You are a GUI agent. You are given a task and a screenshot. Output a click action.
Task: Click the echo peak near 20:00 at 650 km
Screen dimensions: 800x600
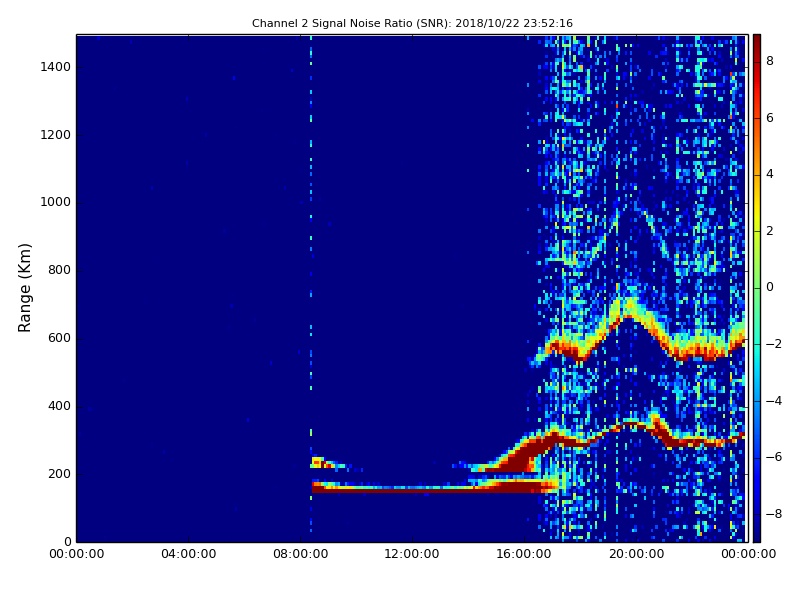628,309
